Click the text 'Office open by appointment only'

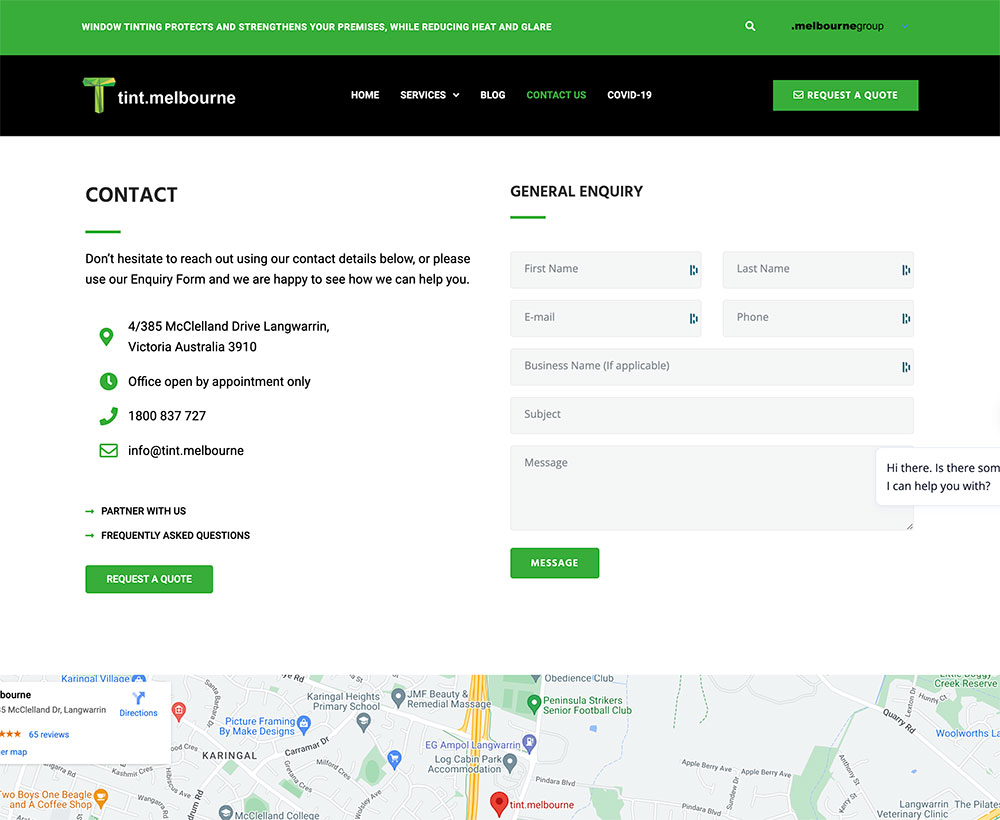[x=219, y=381]
